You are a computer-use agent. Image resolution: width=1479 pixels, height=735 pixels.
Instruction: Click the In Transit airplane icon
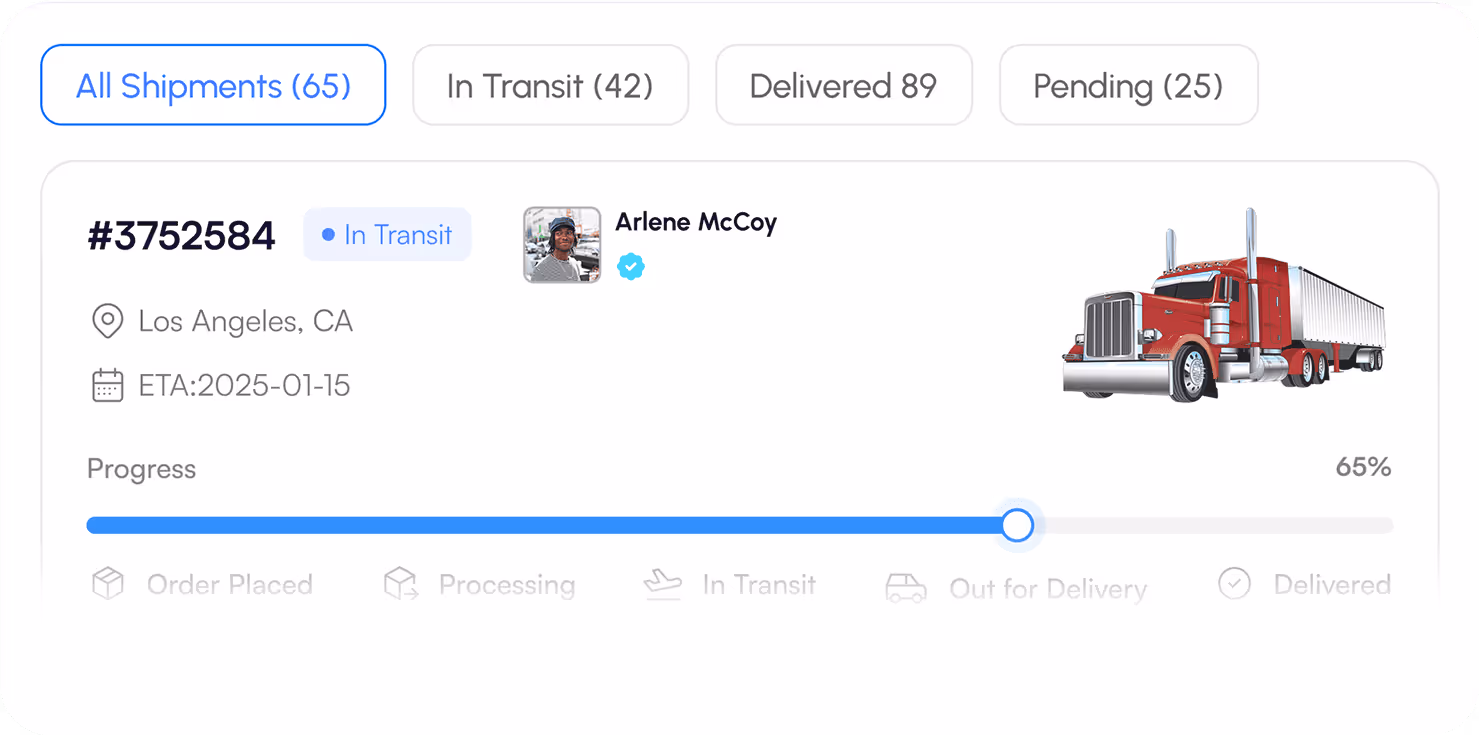coord(662,584)
